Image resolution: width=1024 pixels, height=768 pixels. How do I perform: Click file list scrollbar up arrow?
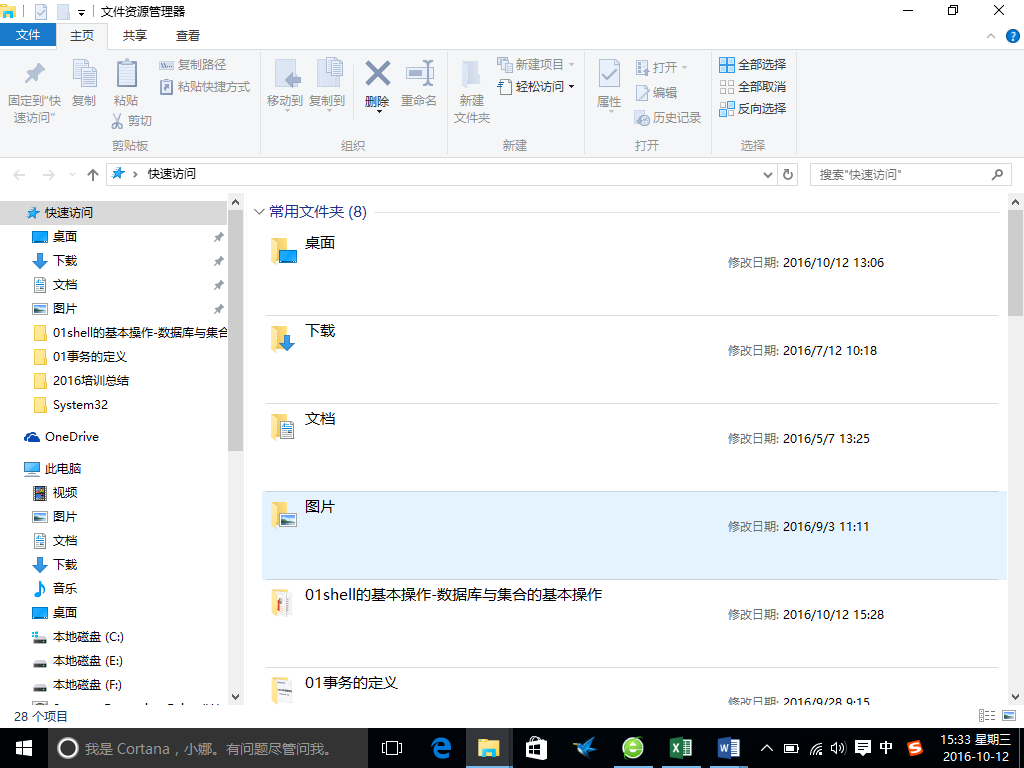click(x=1015, y=202)
